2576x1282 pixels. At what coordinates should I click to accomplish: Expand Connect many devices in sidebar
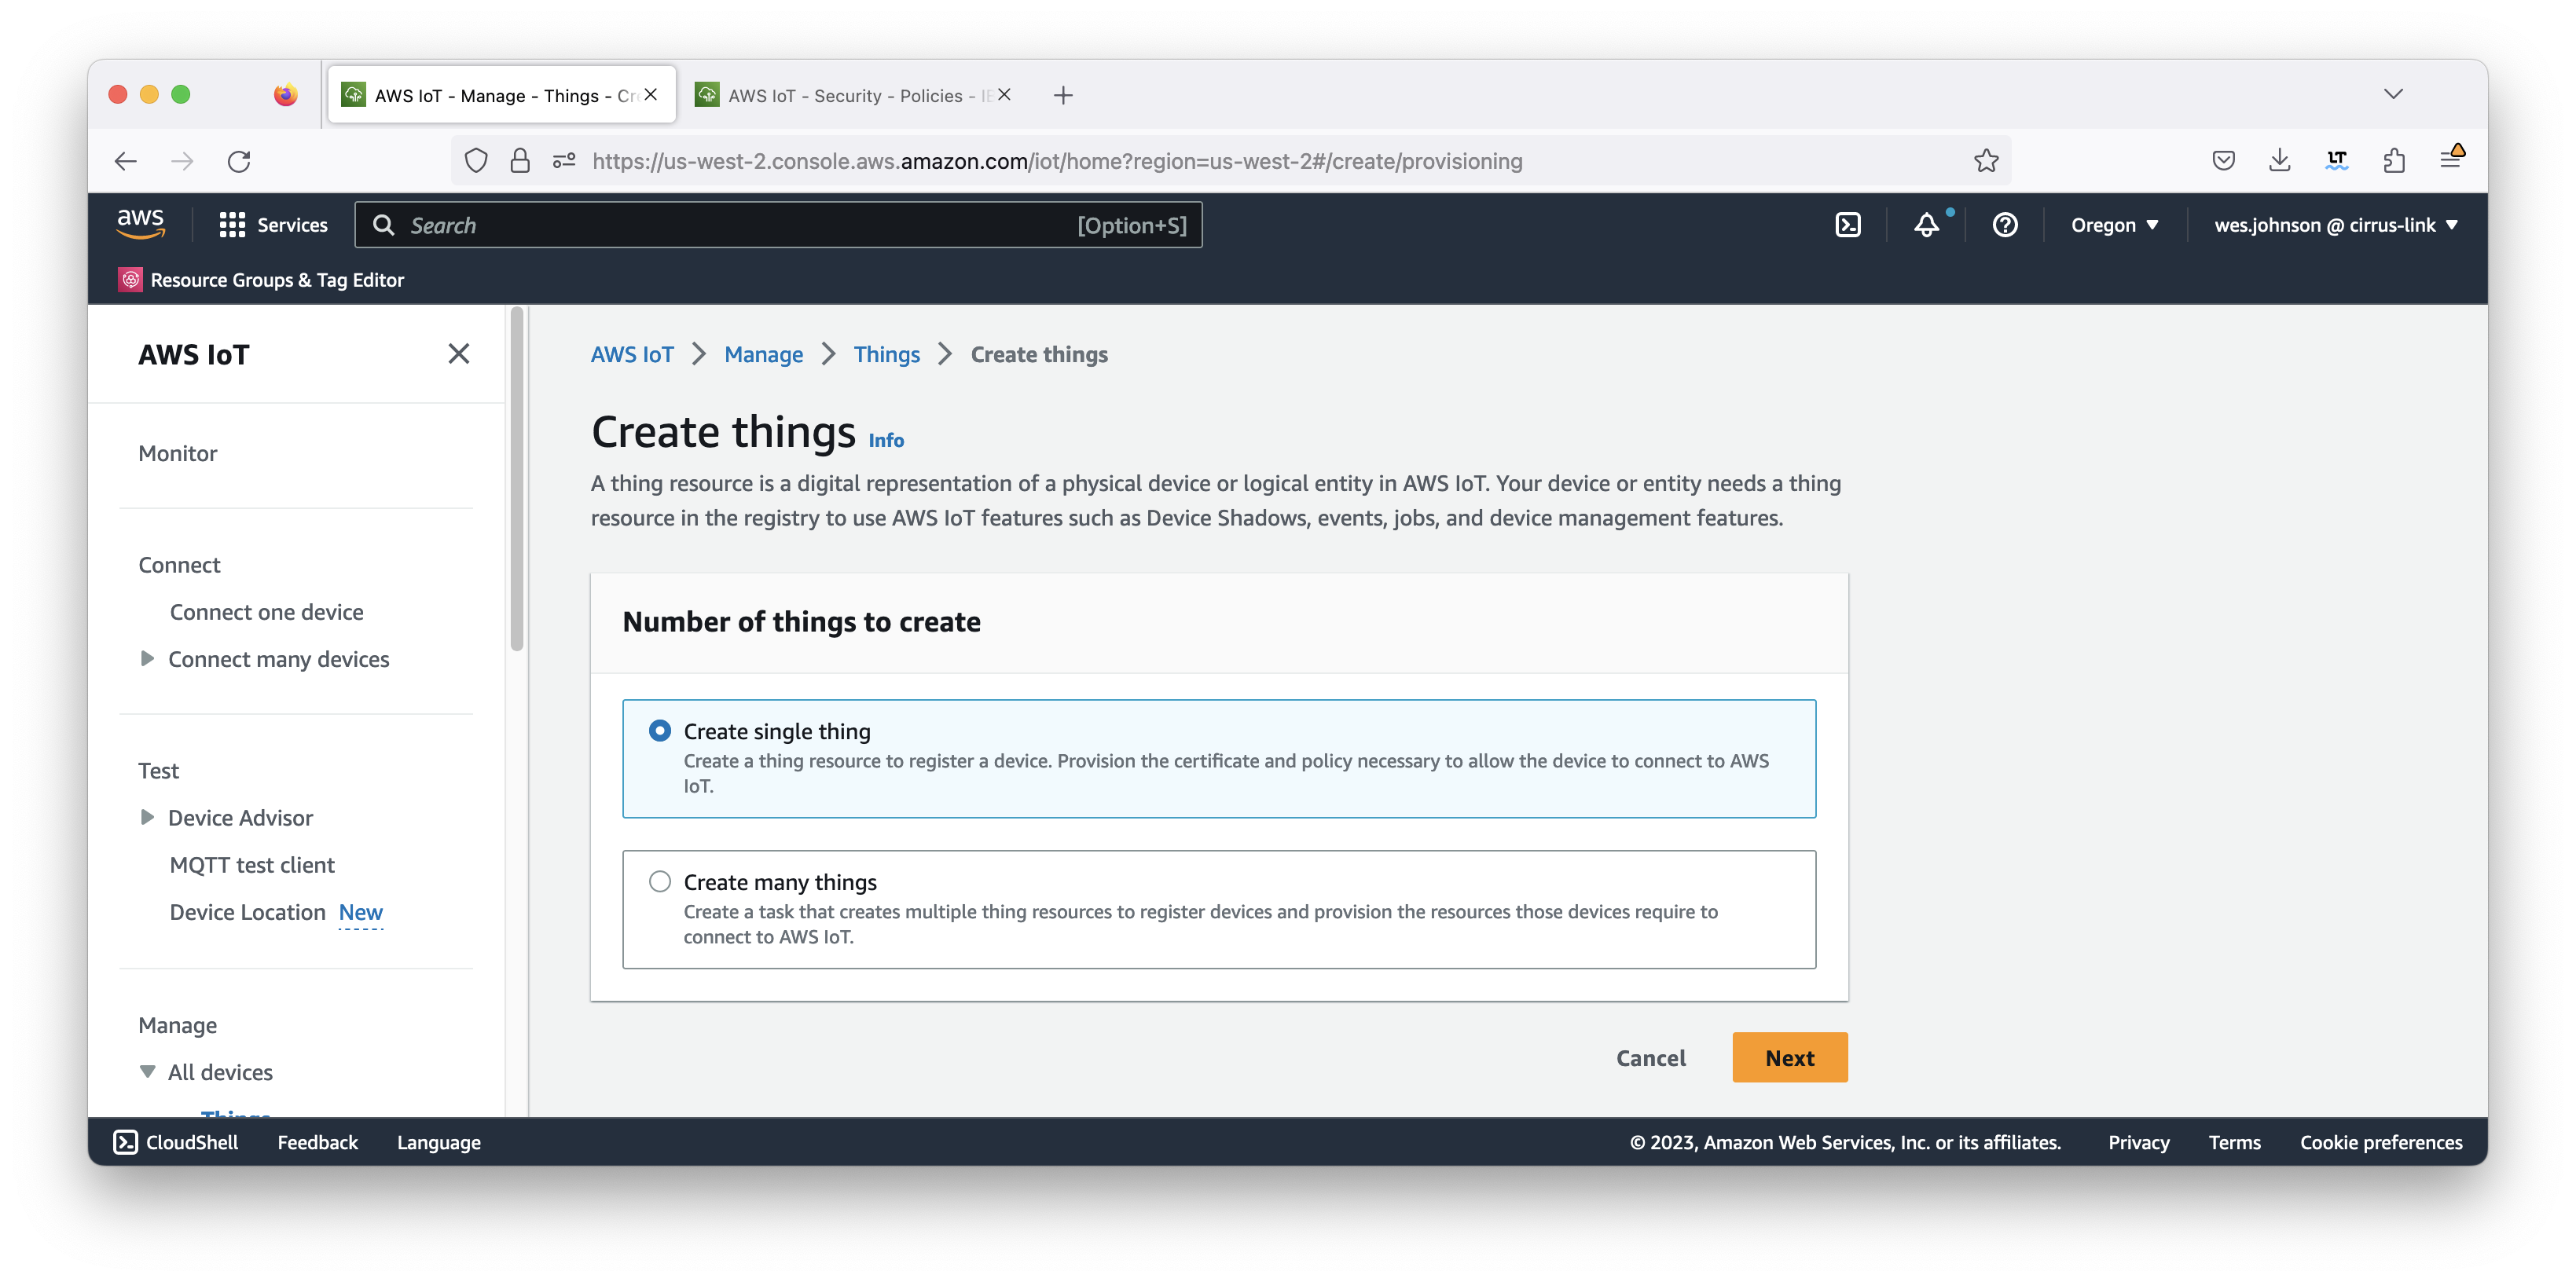pyautogui.click(x=147, y=658)
